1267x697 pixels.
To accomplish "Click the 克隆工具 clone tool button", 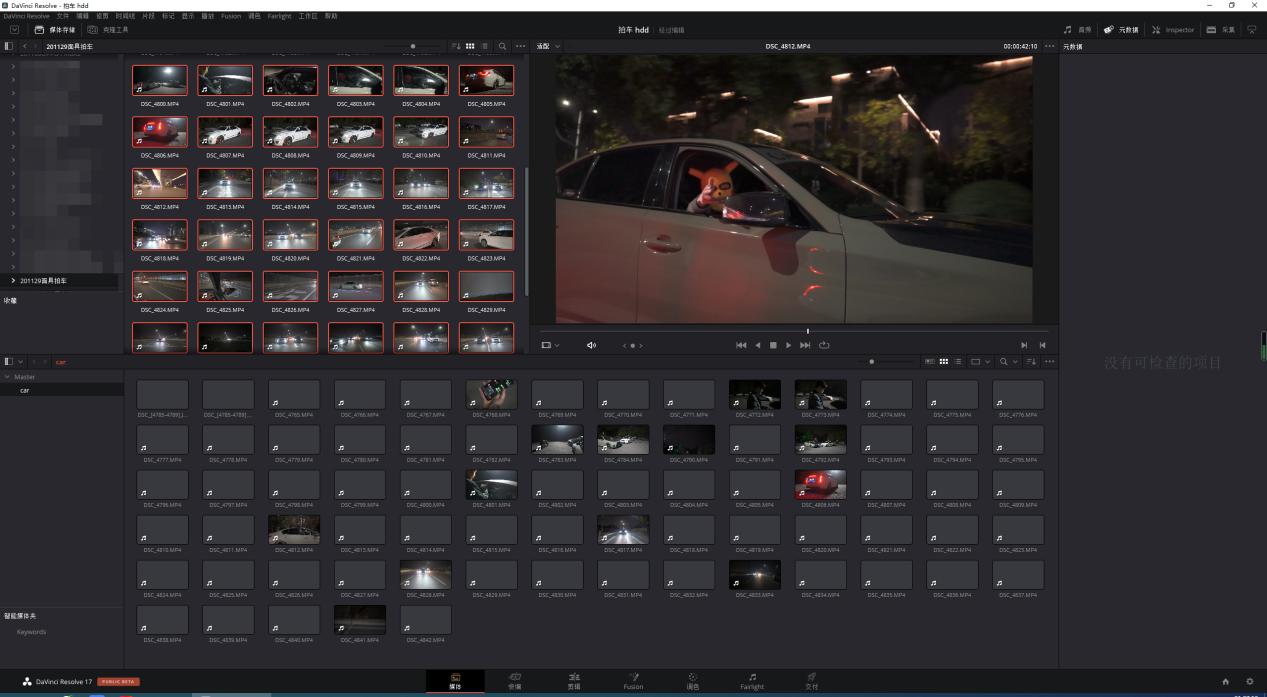I will tap(108, 30).
